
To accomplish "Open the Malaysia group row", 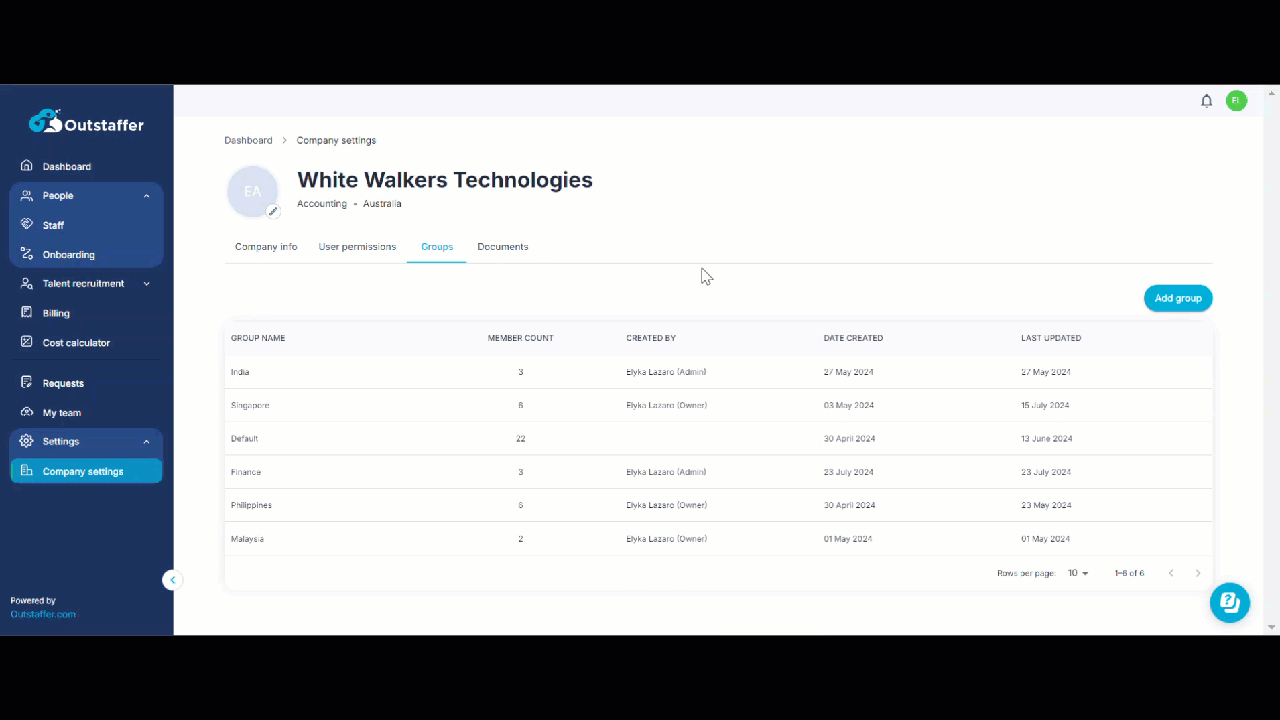I will (718, 539).
